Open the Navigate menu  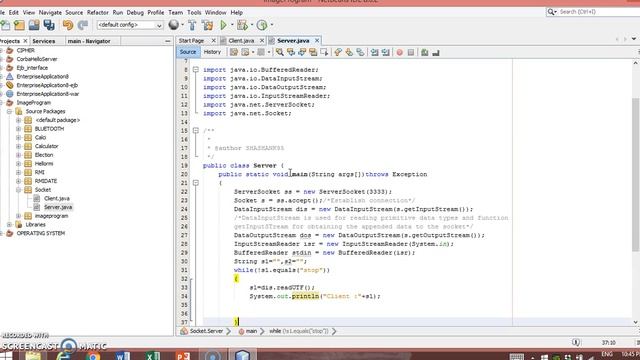point(50,13)
